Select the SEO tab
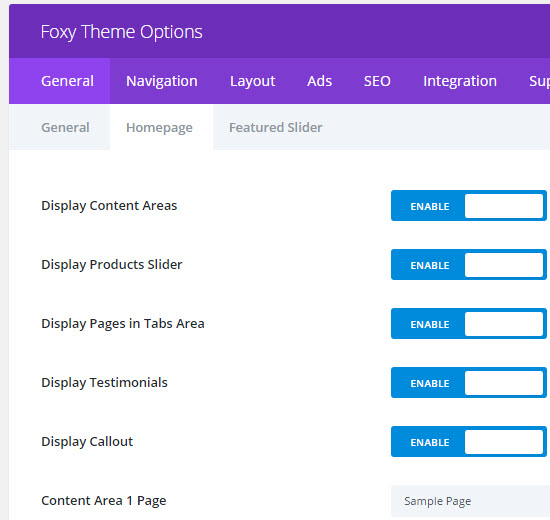 click(x=377, y=81)
